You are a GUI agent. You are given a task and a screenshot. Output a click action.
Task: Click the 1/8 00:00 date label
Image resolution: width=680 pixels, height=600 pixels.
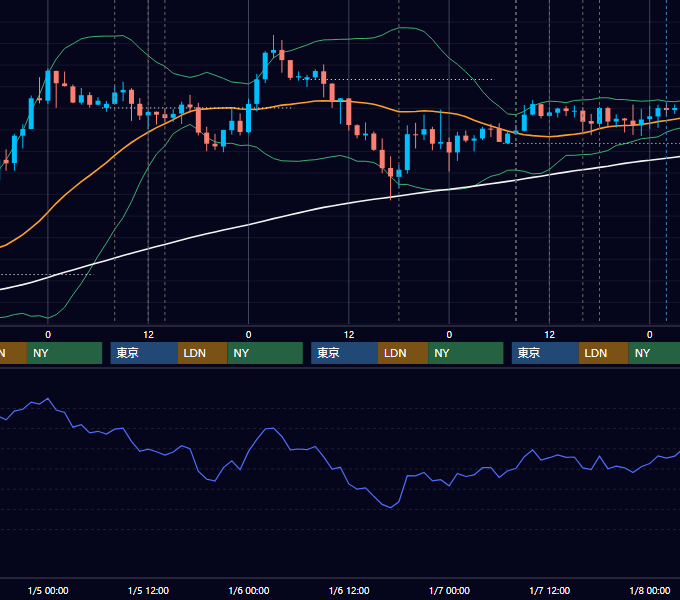tap(650, 590)
